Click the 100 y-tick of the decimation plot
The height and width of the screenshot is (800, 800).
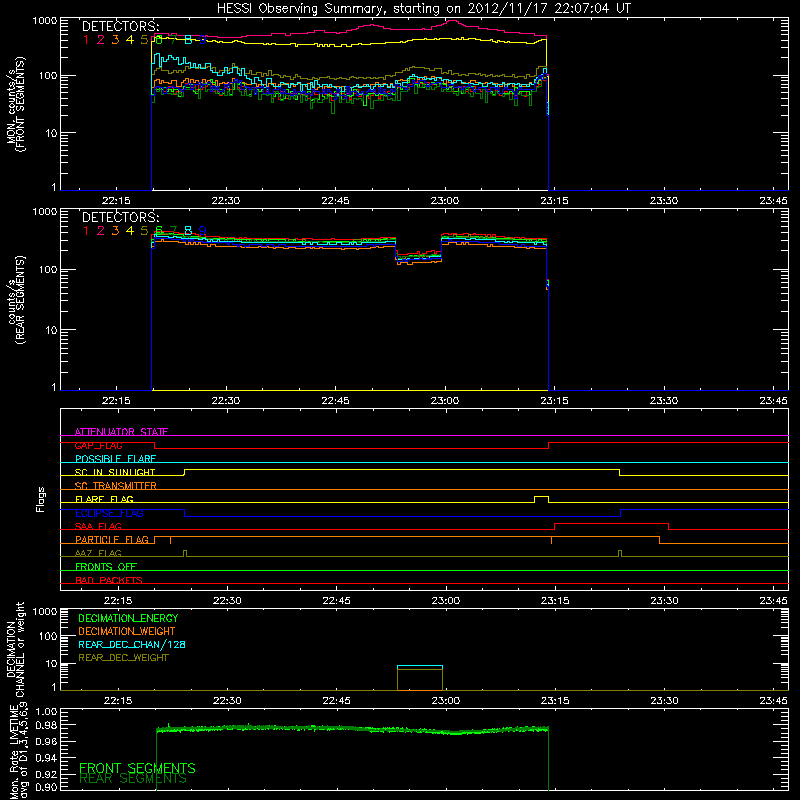pyautogui.click(x=47, y=636)
